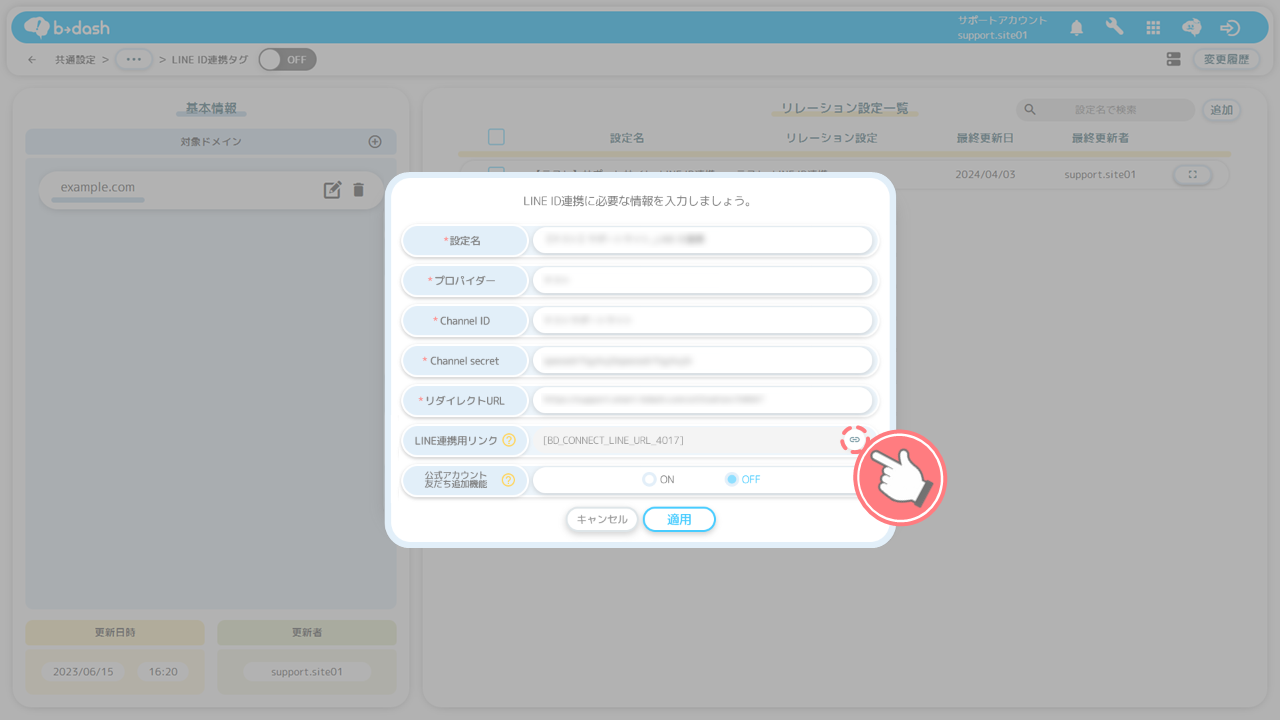This screenshot has height=720, width=1280.
Task: Click the example.com domain name
Action: [x=98, y=187]
